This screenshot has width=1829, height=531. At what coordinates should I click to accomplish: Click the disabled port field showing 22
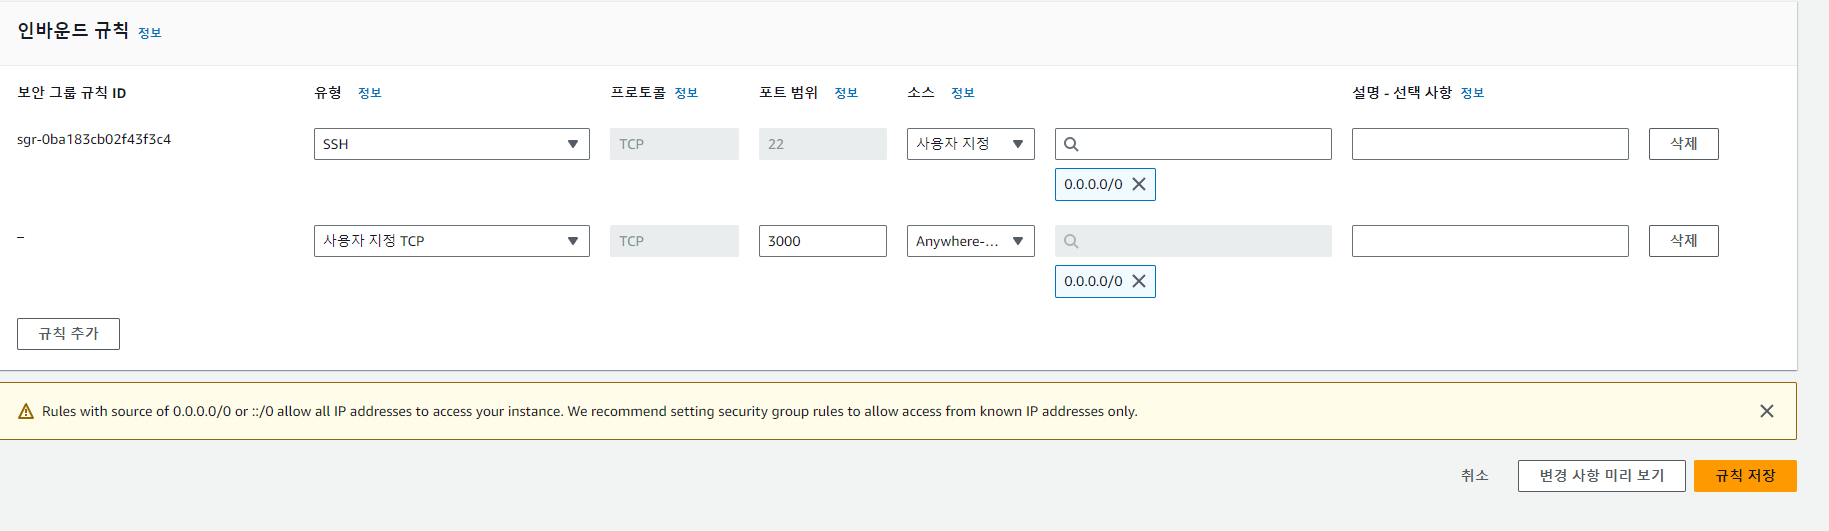click(x=822, y=144)
